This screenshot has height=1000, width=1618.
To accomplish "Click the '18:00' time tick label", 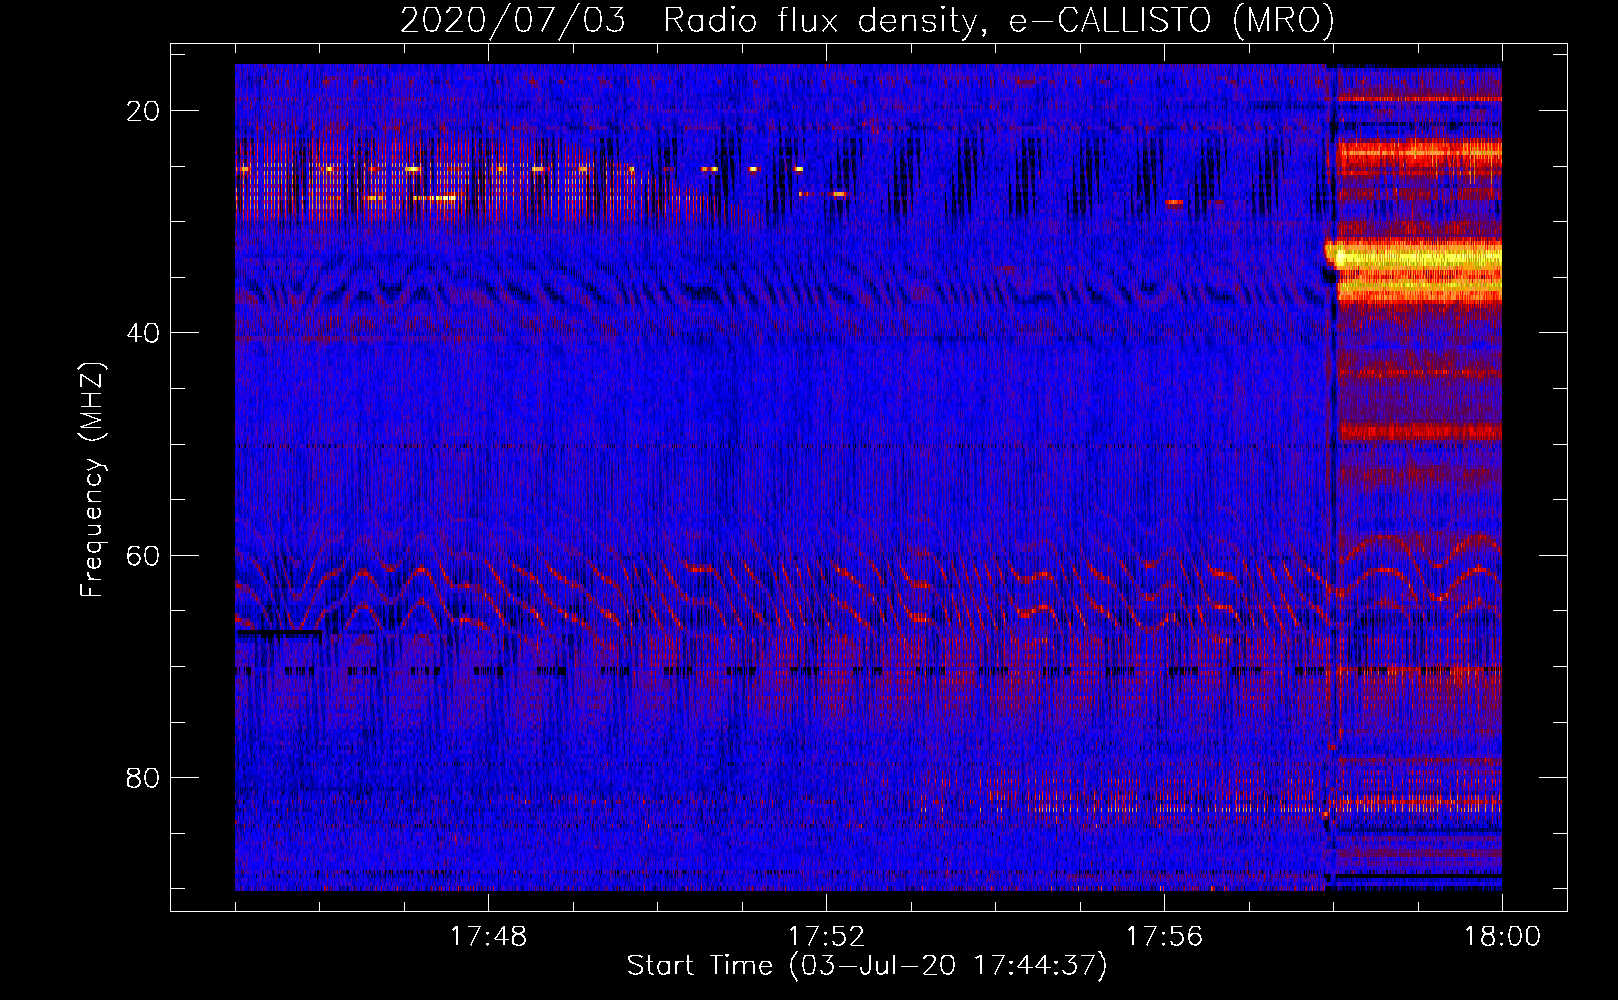I will click(x=1502, y=937).
